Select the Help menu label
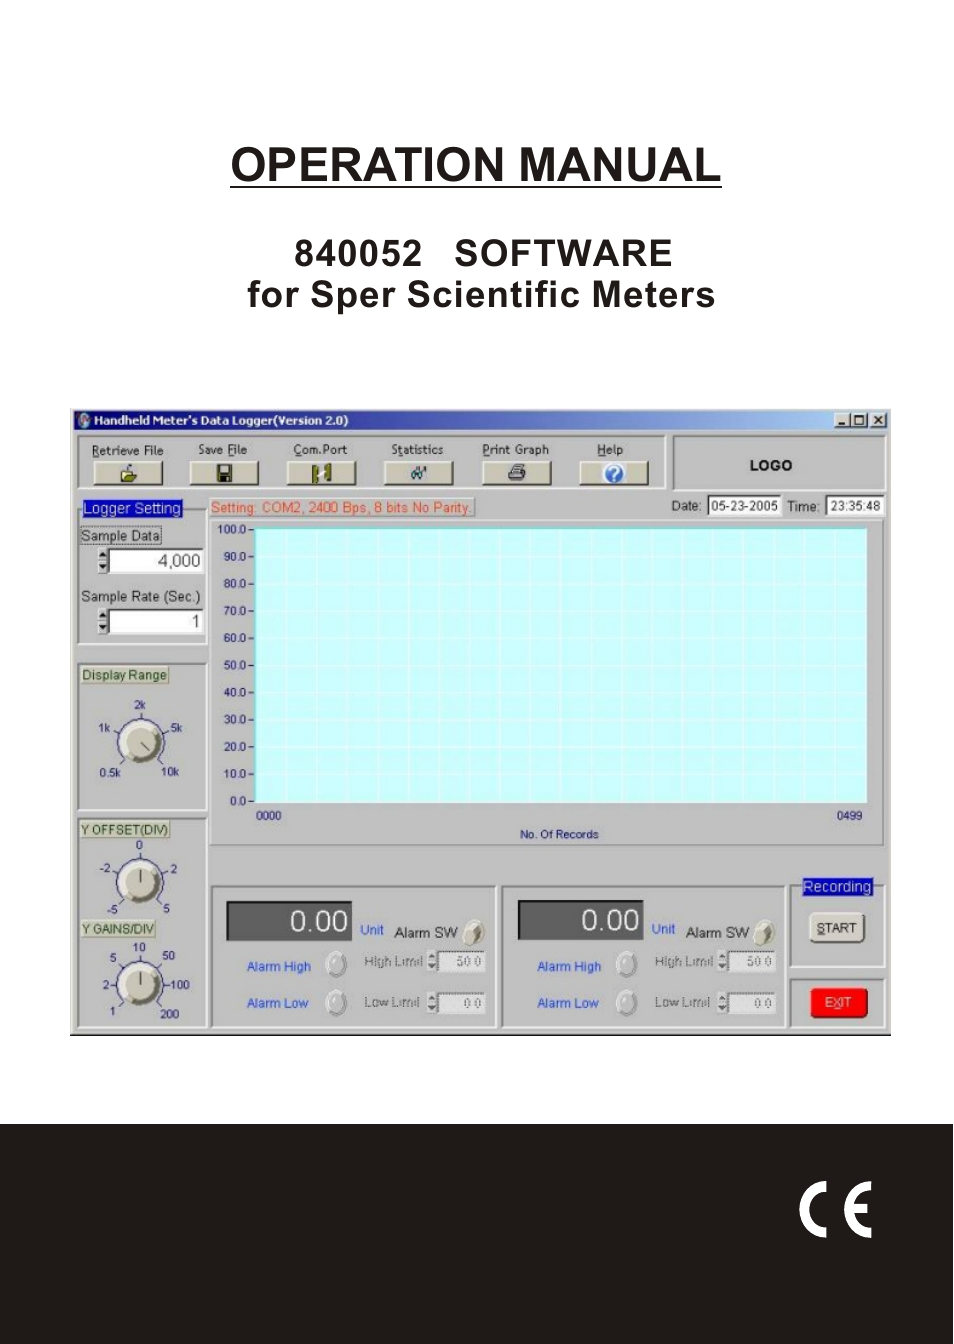954x1344 pixels. click(x=610, y=449)
